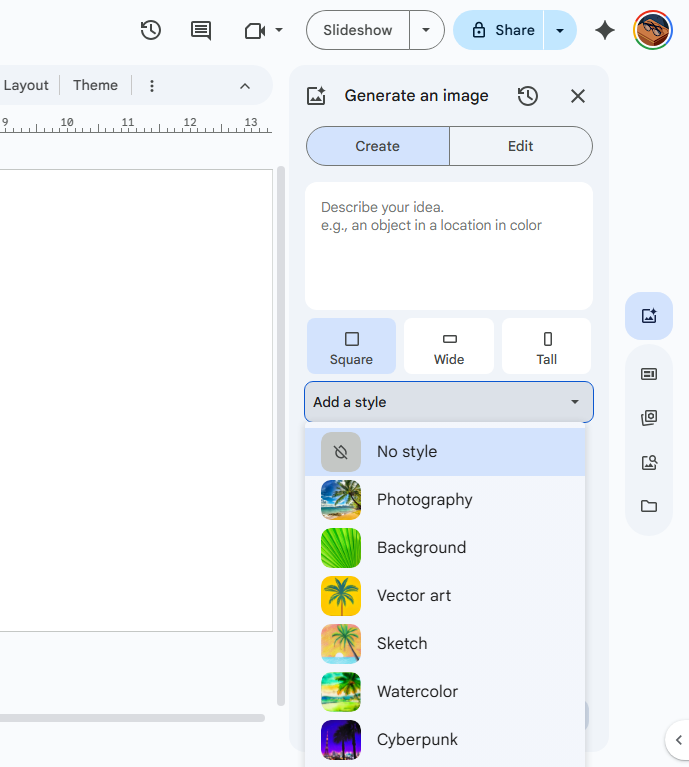Open Slideshow options dropdown arrow
Image resolution: width=689 pixels, height=767 pixels.
[x=426, y=30]
